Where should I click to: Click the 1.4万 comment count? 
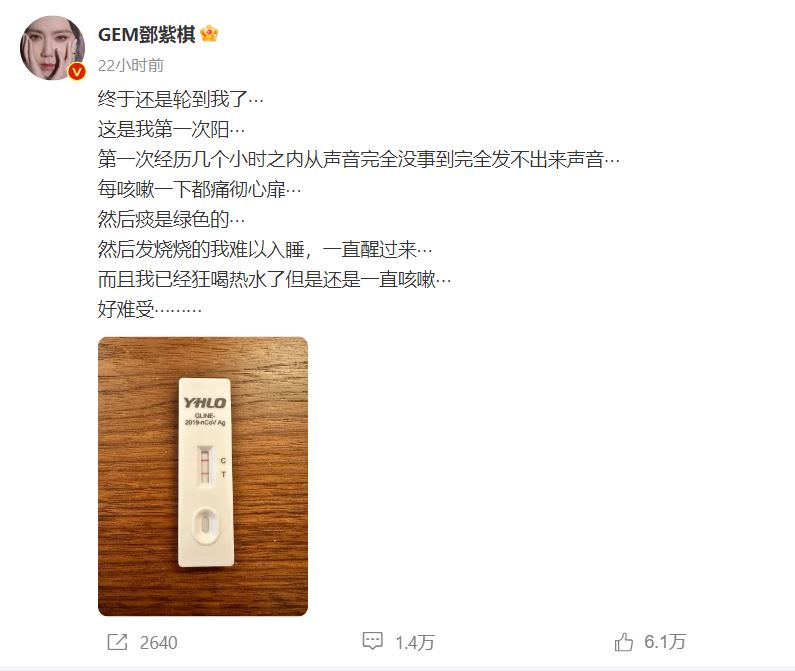415,643
